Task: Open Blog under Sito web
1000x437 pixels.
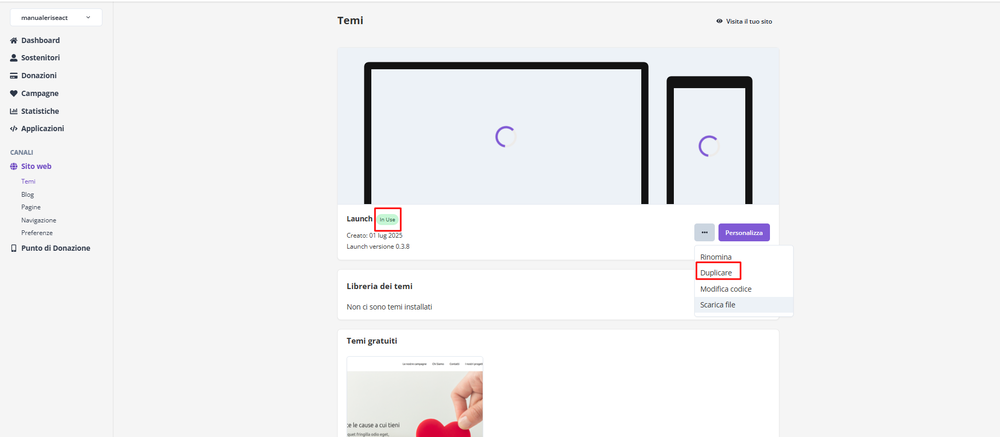Action: [27, 195]
